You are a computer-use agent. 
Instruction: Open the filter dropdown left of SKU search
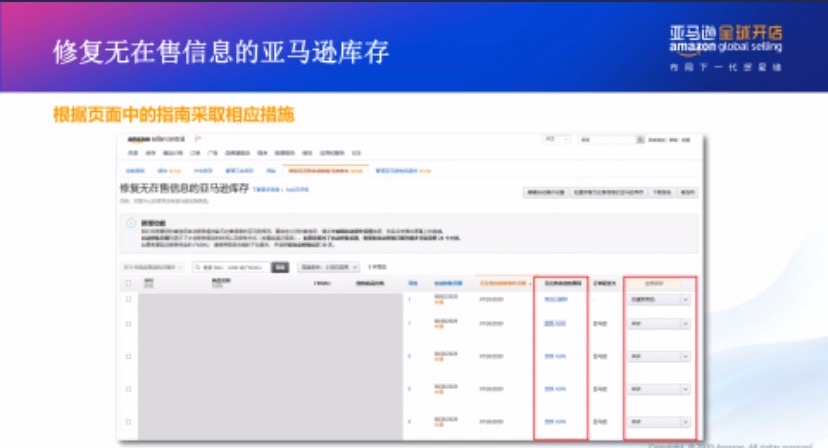[x=152, y=267]
